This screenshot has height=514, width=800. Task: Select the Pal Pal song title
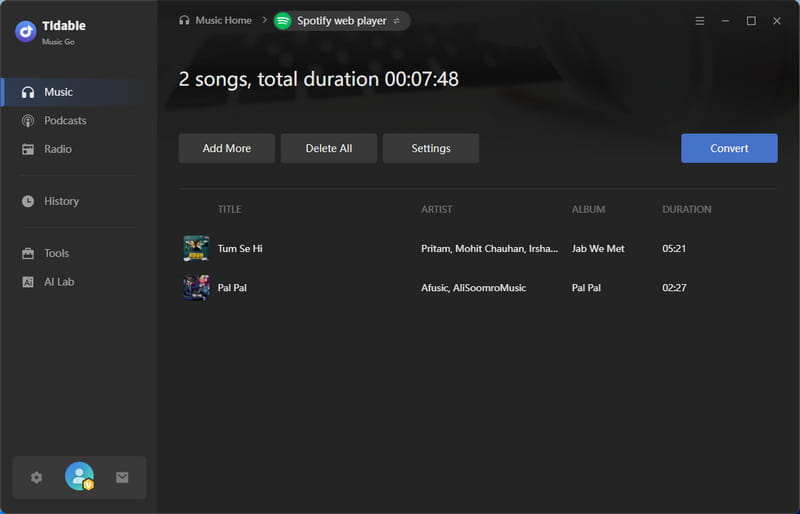pyautogui.click(x=232, y=288)
